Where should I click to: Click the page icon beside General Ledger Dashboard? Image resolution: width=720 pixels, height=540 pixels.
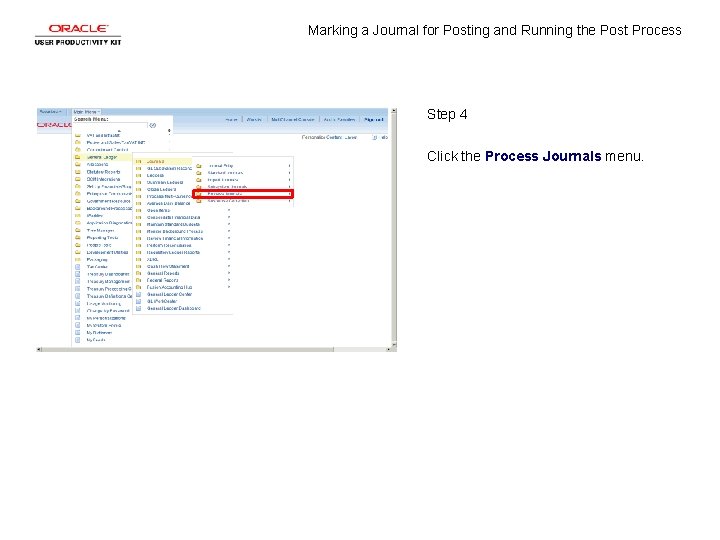[x=138, y=309]
